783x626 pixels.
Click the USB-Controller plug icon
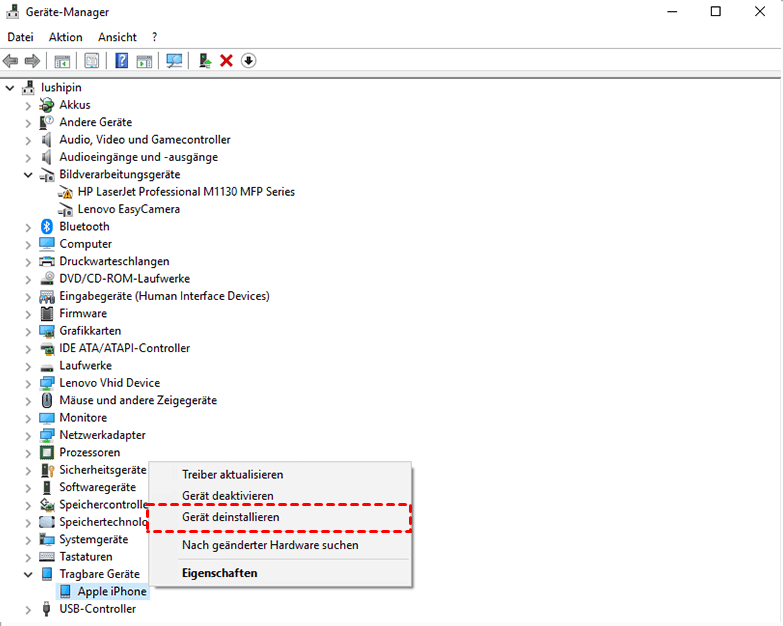coord(47,609)
